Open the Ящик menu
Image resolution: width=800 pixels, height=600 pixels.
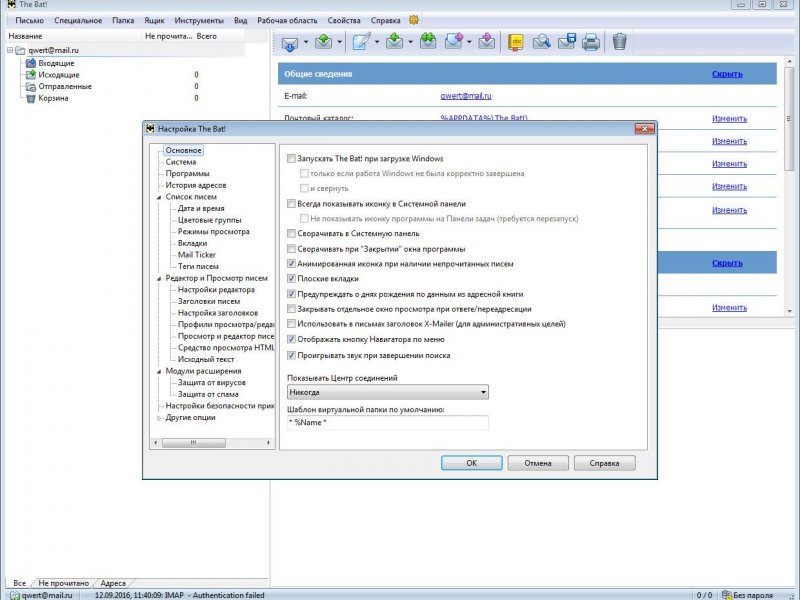[x=154, y=20]
